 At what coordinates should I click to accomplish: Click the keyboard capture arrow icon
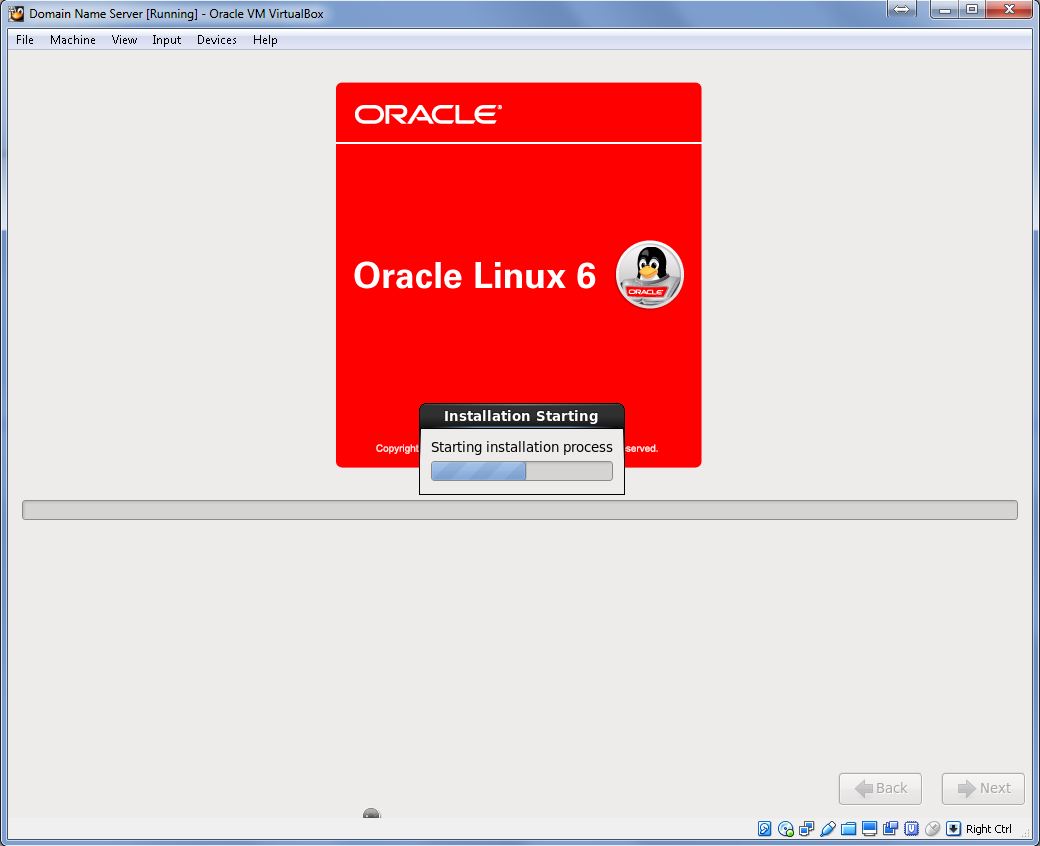(953, 828)
